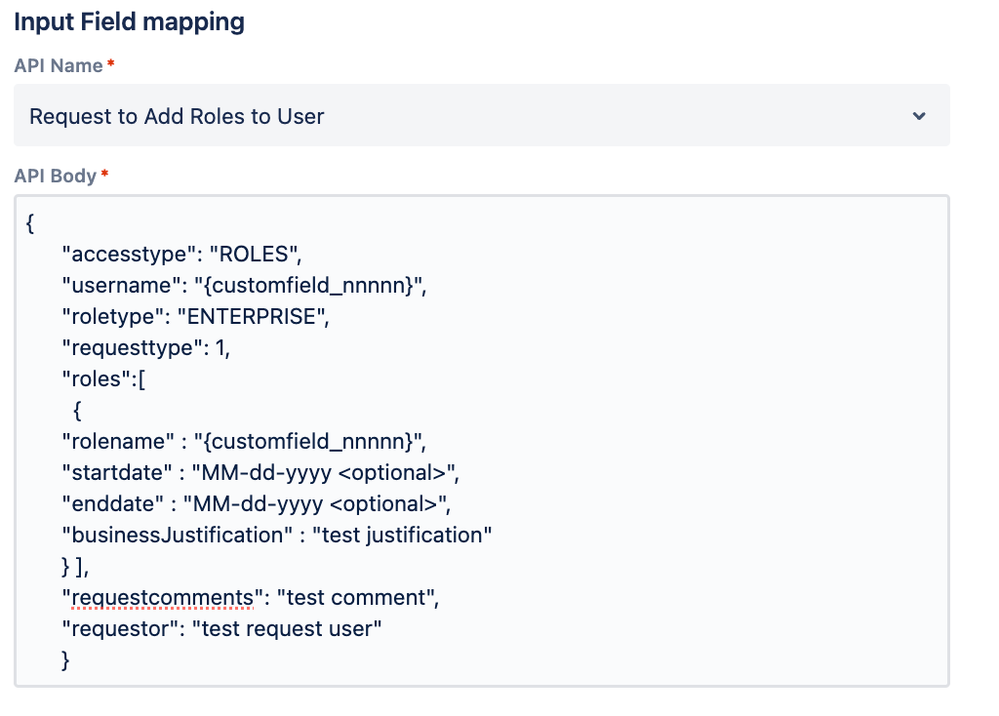Click the chevron arrow in API Name dropdown
Screen dimensions: 999x716
920,116
